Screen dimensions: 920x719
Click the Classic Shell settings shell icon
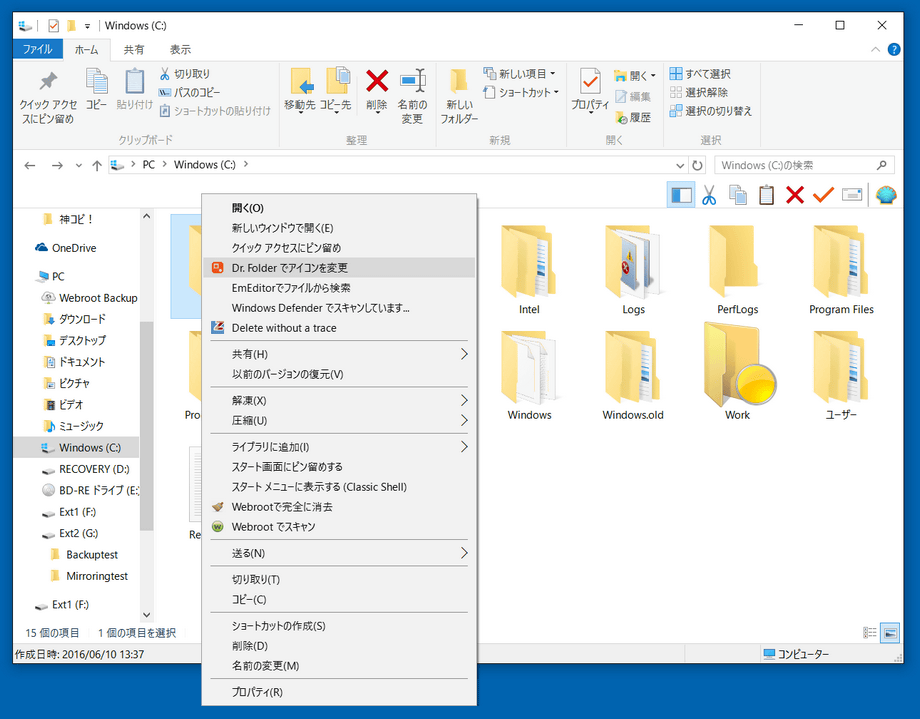tap(886, 194)
